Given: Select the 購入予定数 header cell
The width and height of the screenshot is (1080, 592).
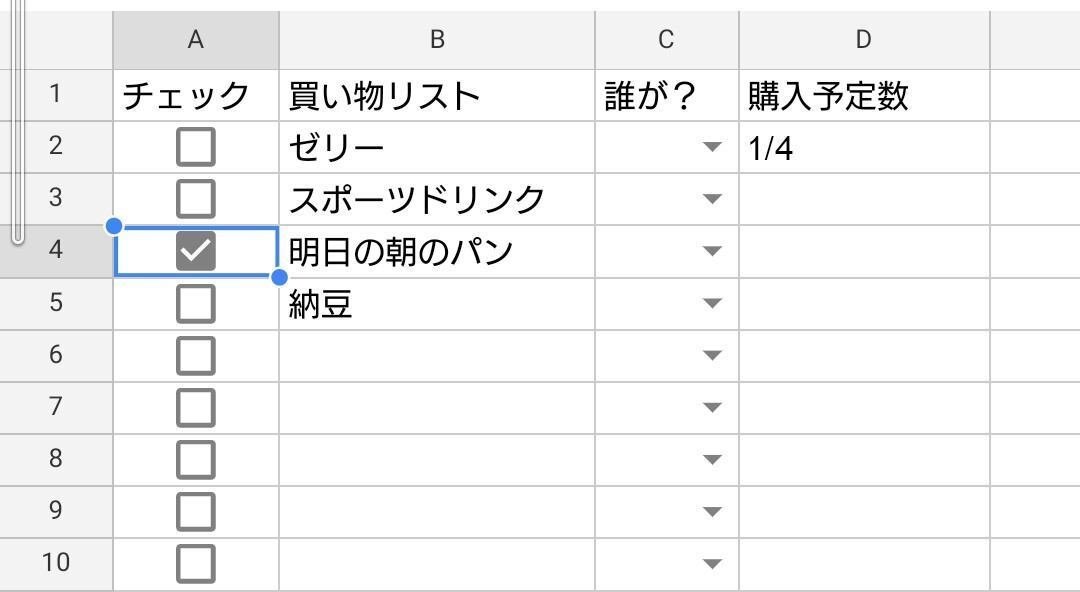Looking at the screenshot, I should click(864, 95).
